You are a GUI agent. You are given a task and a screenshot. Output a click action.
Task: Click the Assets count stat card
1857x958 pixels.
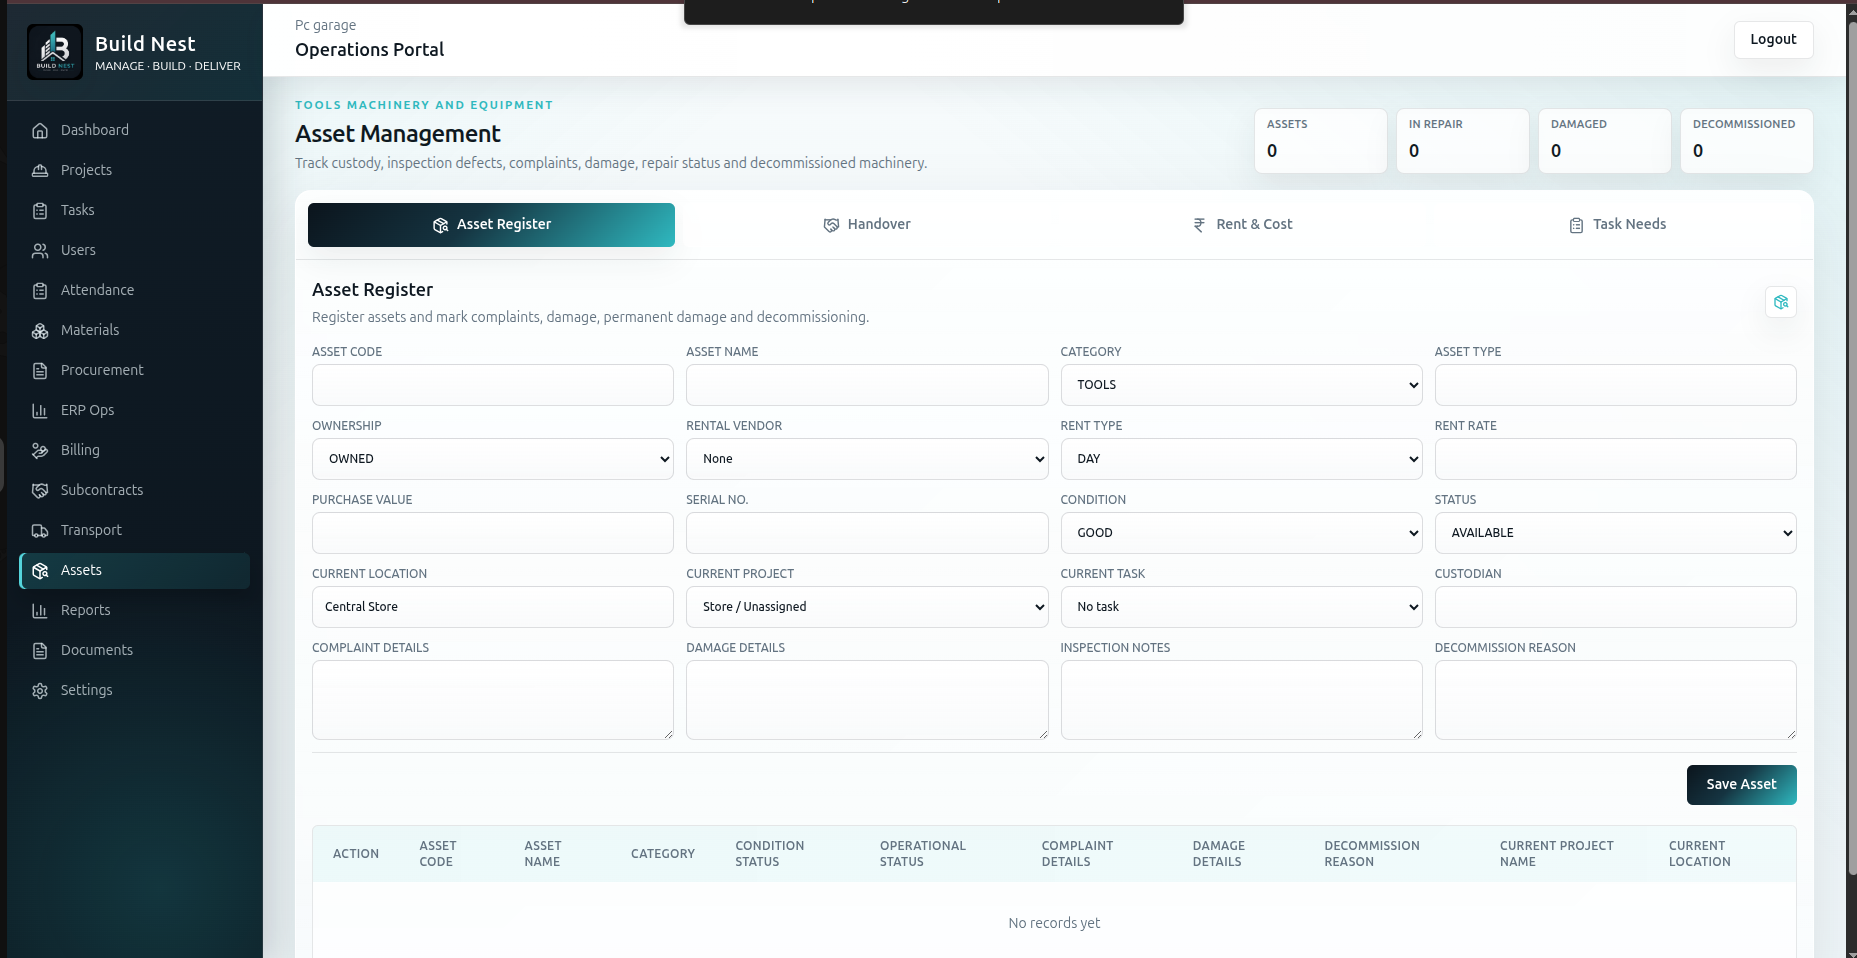(x=1320, y=141)
